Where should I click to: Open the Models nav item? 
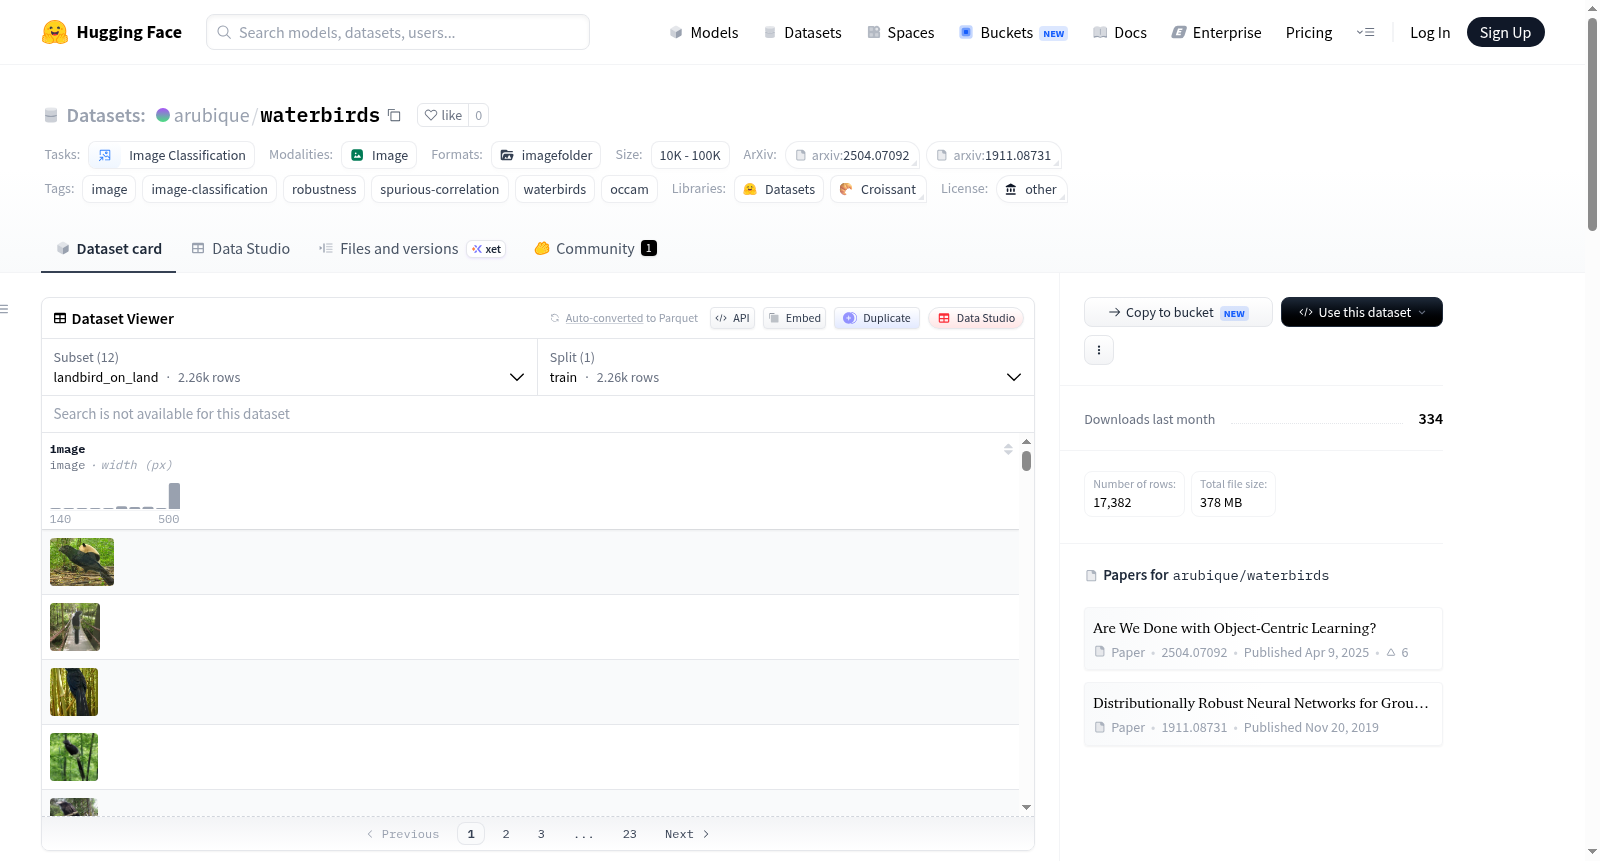pyautogui.click(x=704, y=33)
